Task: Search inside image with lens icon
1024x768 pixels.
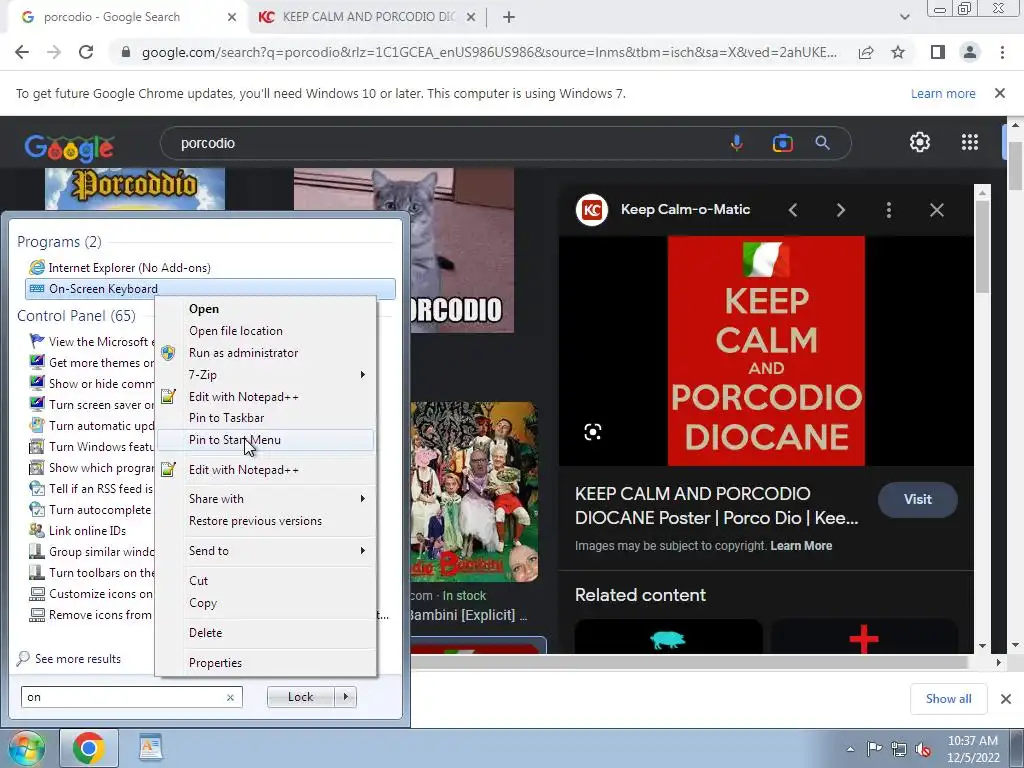Action: (x=592, y=432)
